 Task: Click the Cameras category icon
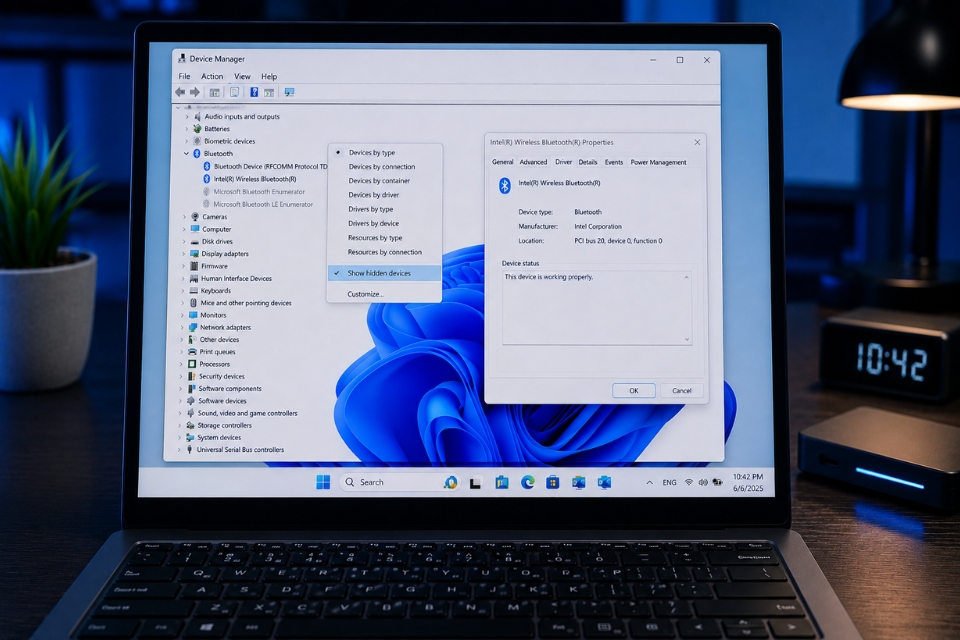[x=195, y=217]
